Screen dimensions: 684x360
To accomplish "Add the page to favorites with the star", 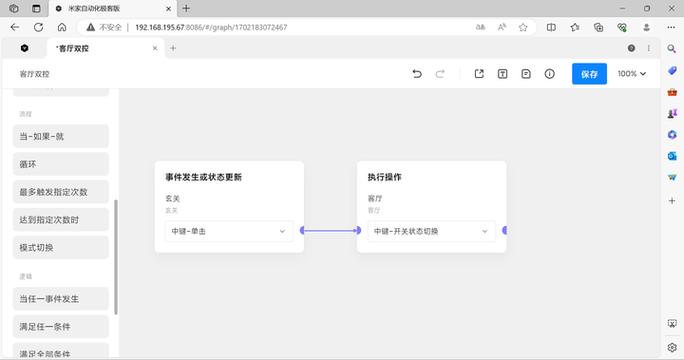I will pyautogui.click(x=523, y=27).
